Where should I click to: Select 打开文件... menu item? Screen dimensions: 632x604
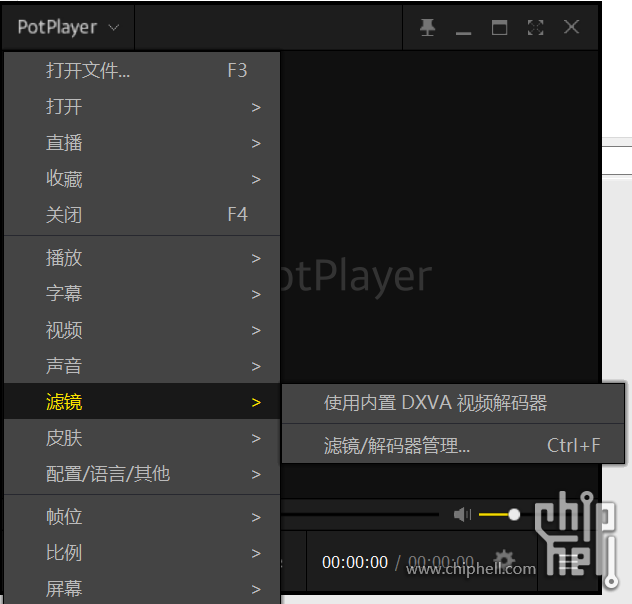[142, 71]
